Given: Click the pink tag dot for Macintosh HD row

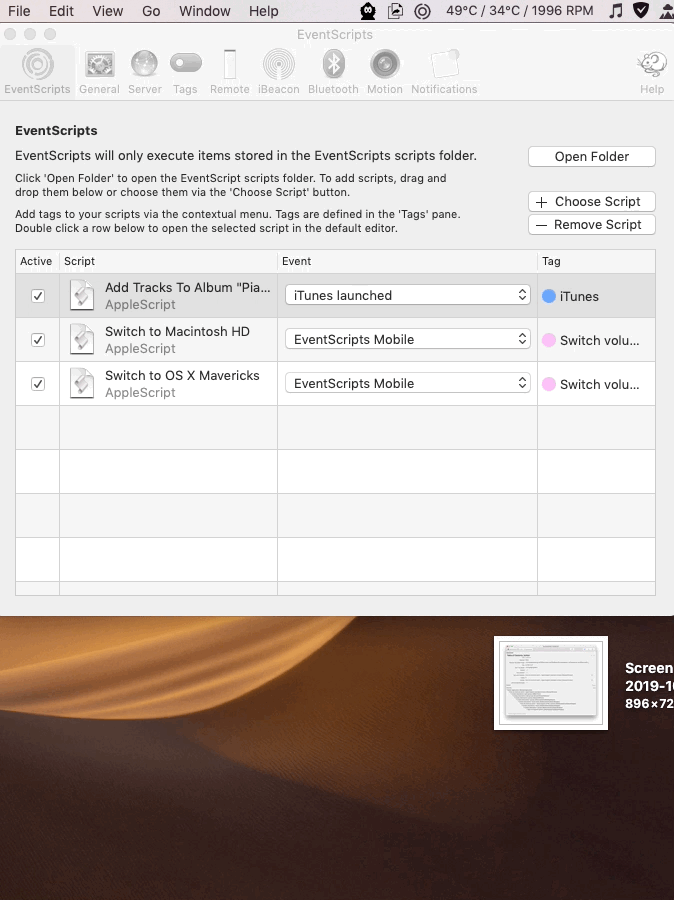Looking at the screenshot, I should (549, 340).
